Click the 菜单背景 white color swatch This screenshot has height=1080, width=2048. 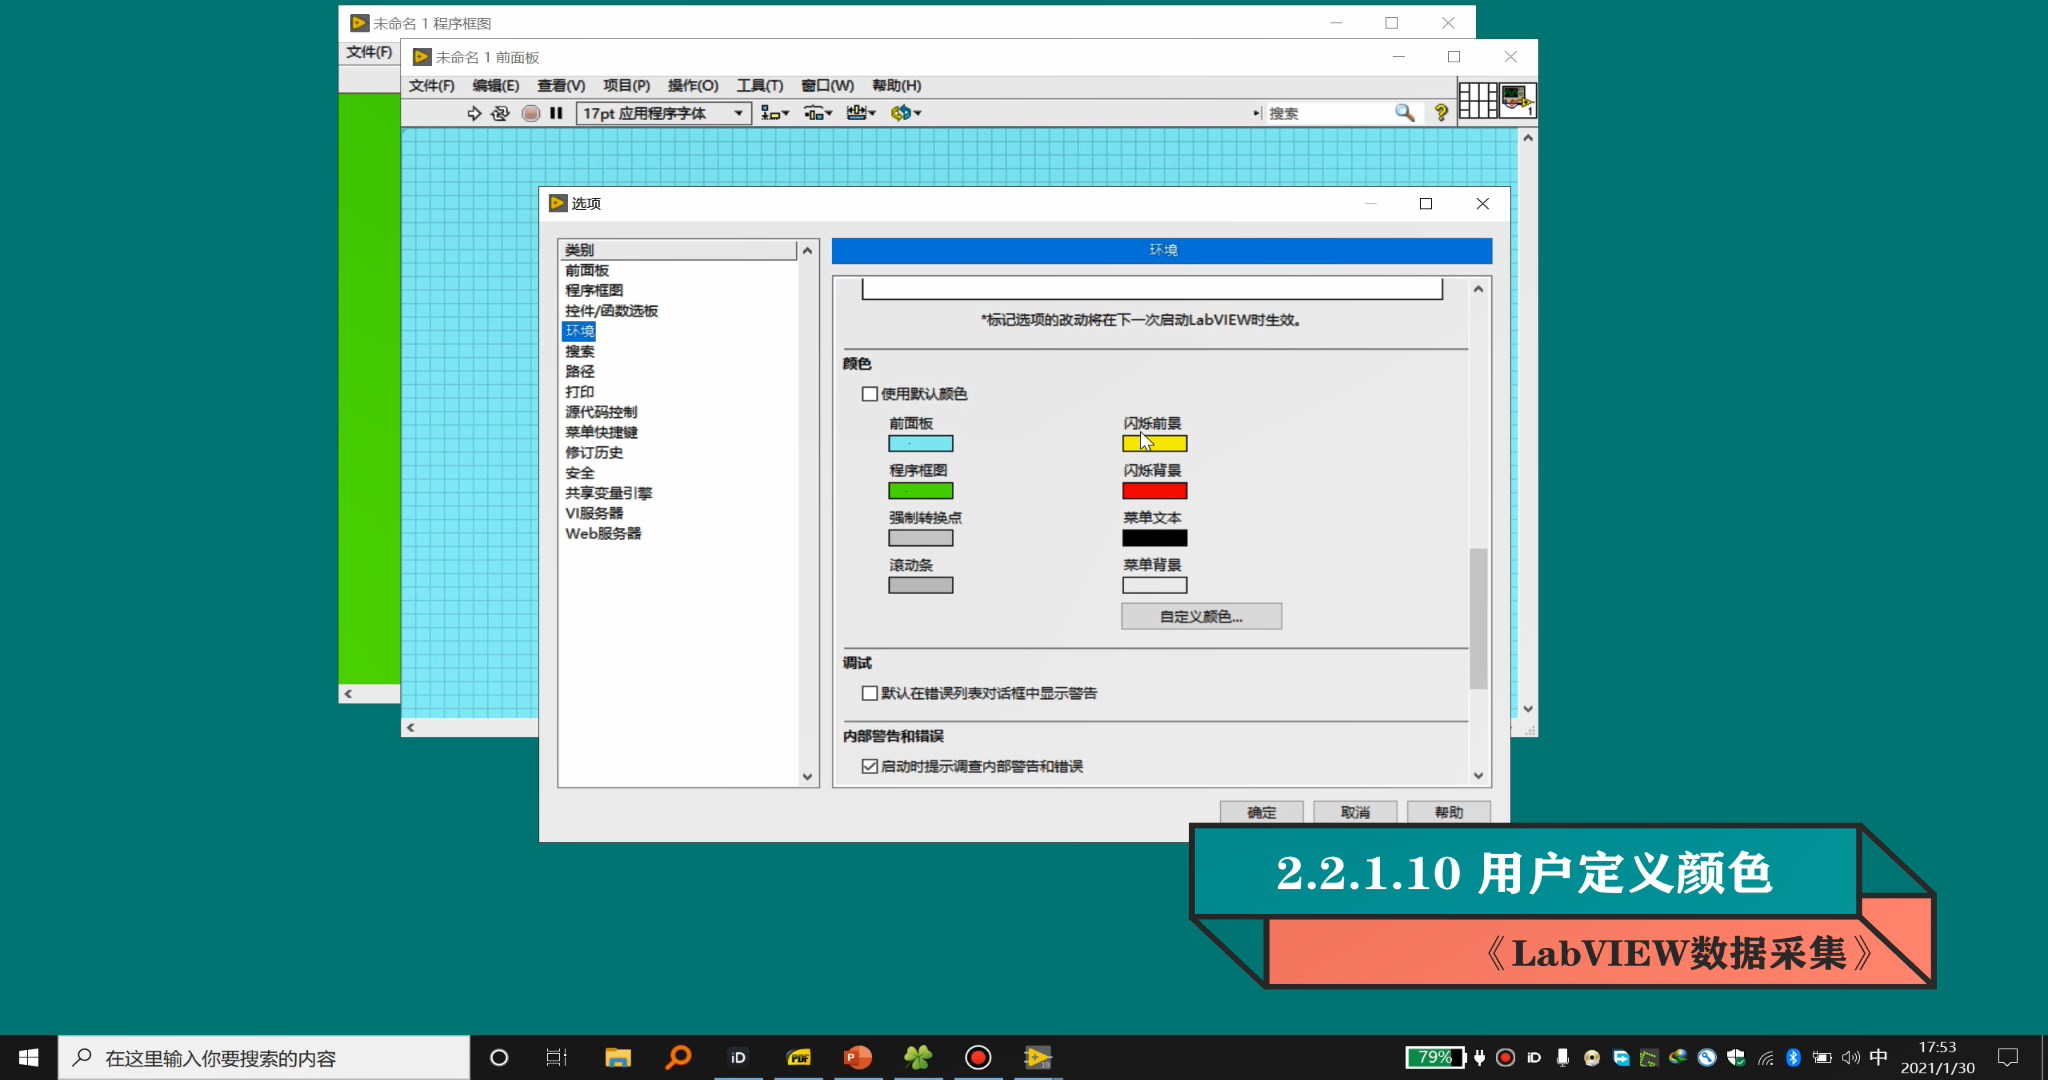(x=1155, y=585)
